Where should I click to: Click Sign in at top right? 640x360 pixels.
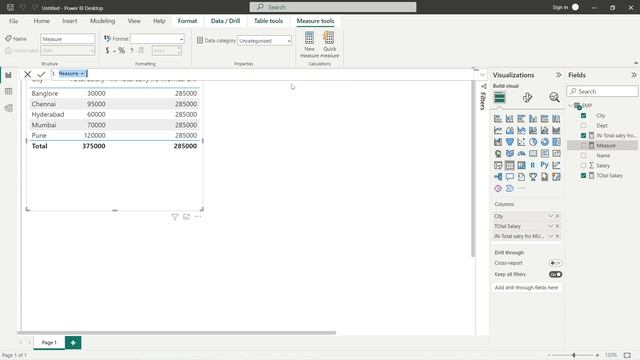560,7
